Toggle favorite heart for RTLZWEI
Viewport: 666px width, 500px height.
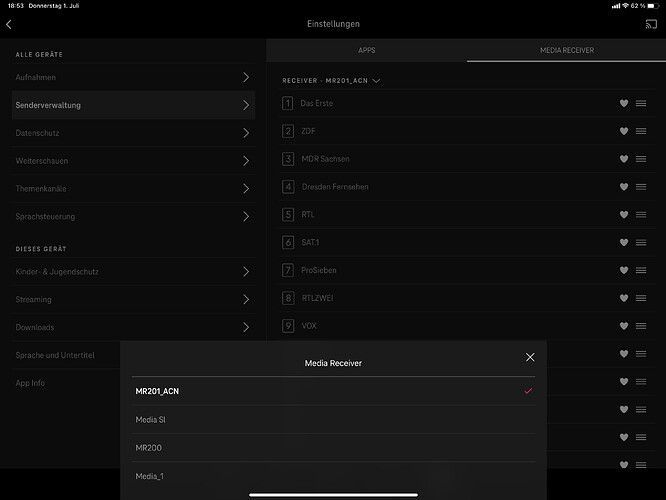tap(624, 298)
